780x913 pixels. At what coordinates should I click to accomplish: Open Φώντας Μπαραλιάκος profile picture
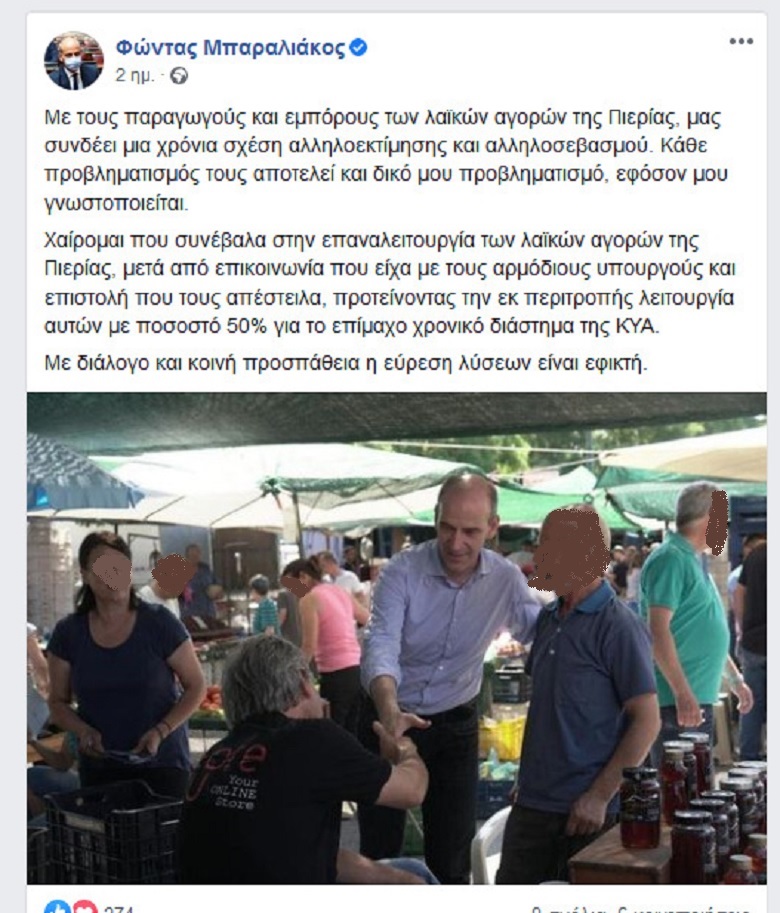click(x=73, y=61)
